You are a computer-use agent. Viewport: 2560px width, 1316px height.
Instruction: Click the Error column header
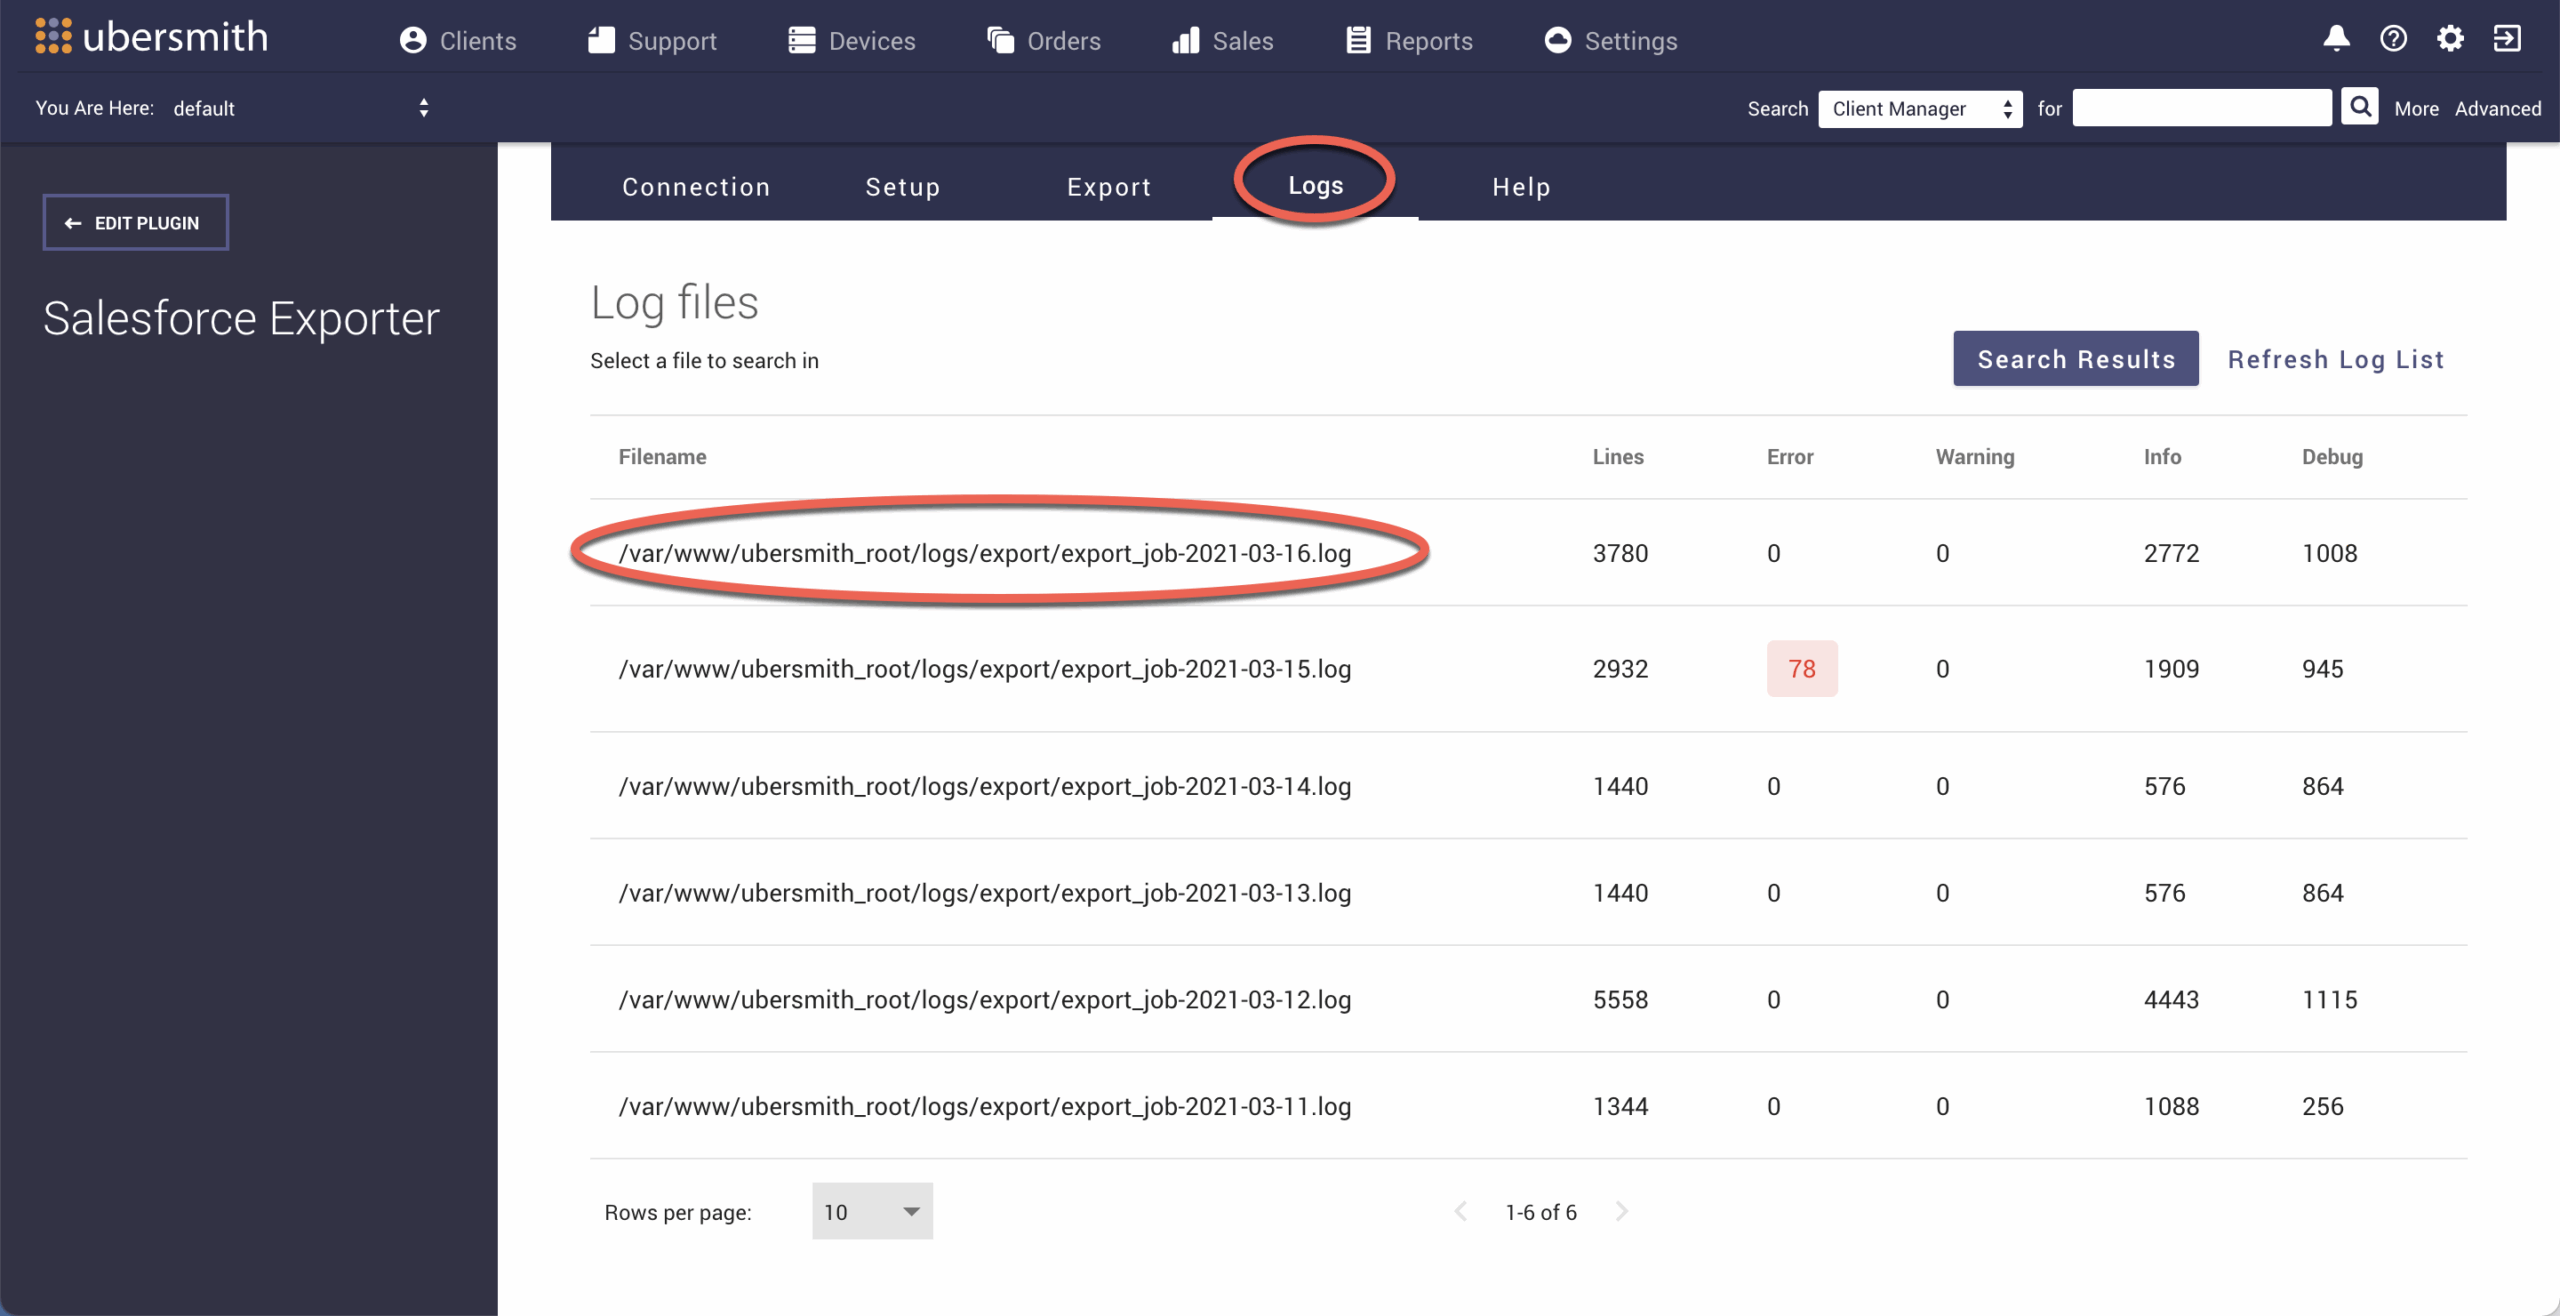pyautogui.click(x=1789, y=457)
